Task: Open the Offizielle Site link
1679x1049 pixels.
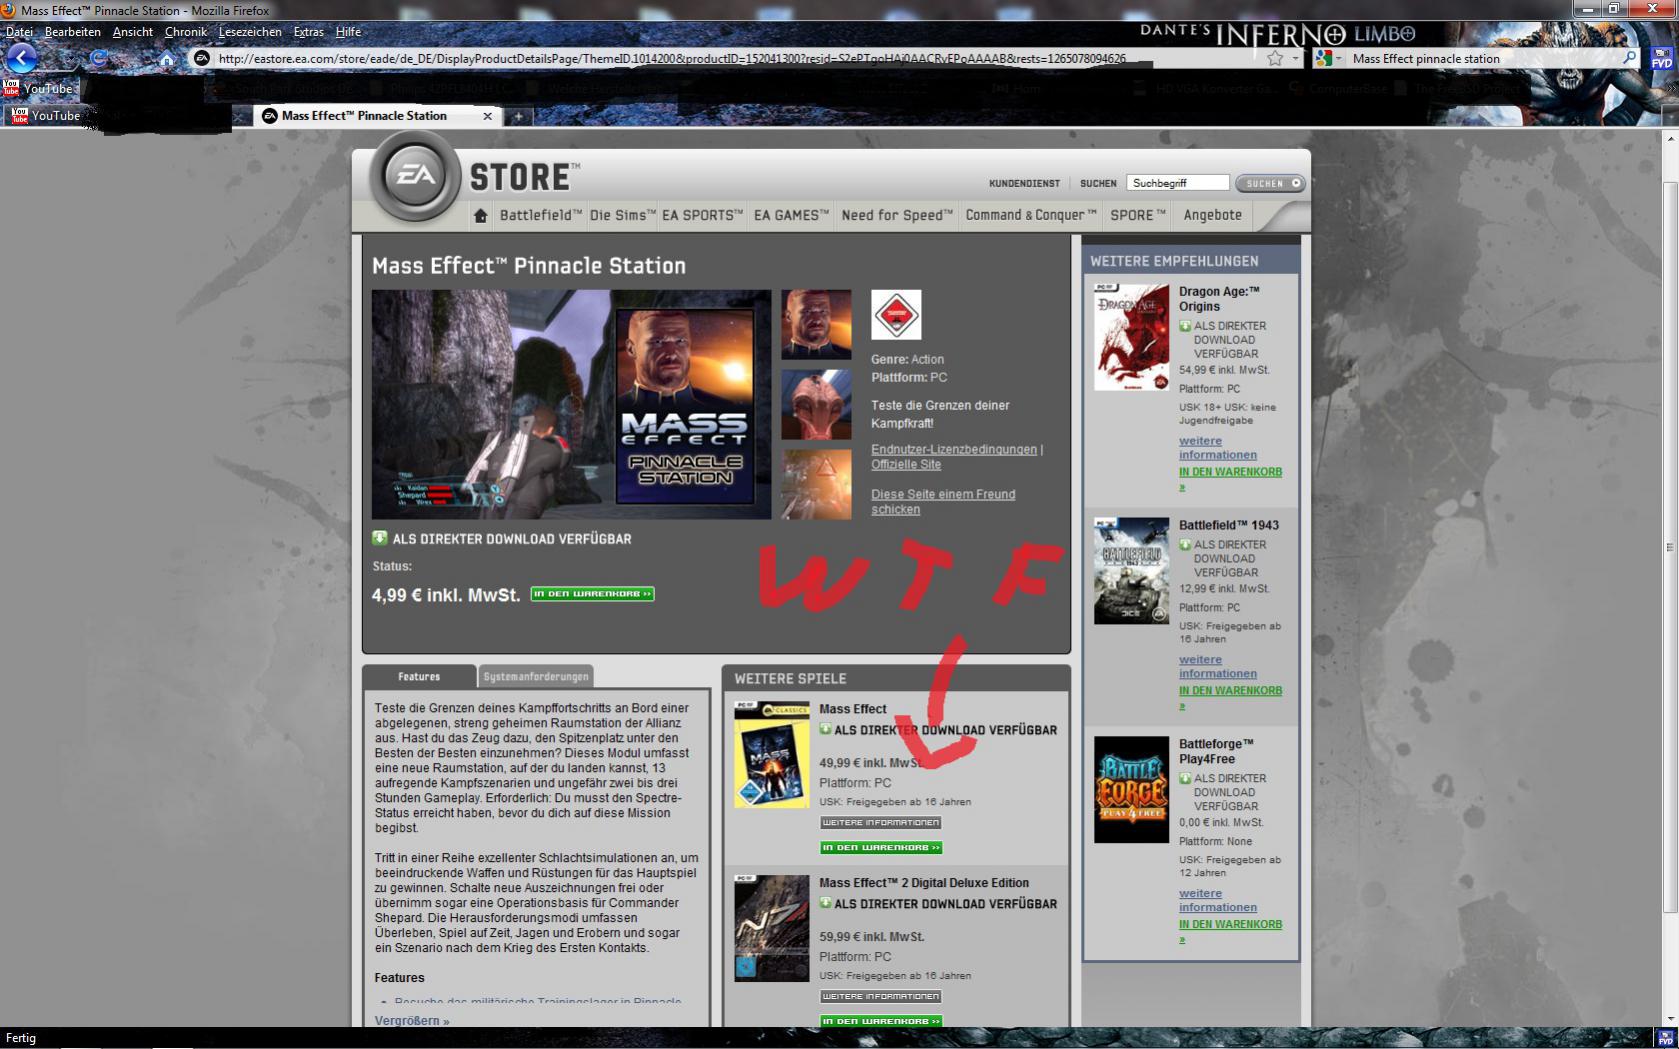Action: (x=906, y=464)
